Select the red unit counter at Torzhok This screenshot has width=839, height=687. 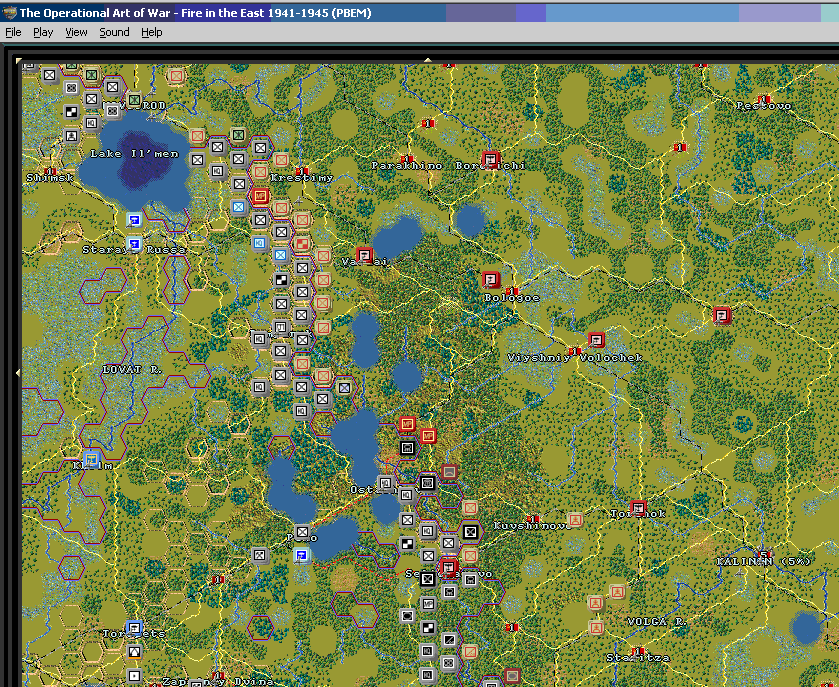point(638,508)
